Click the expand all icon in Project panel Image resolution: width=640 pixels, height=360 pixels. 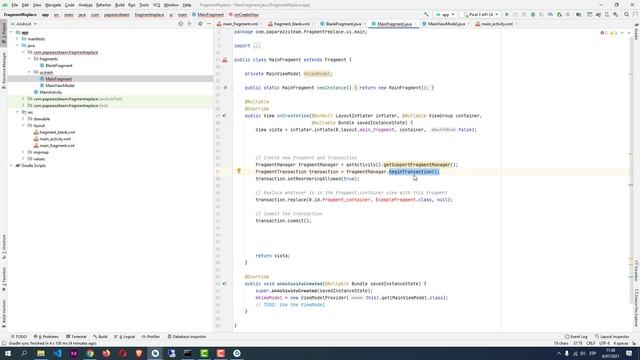click(189, 24)
